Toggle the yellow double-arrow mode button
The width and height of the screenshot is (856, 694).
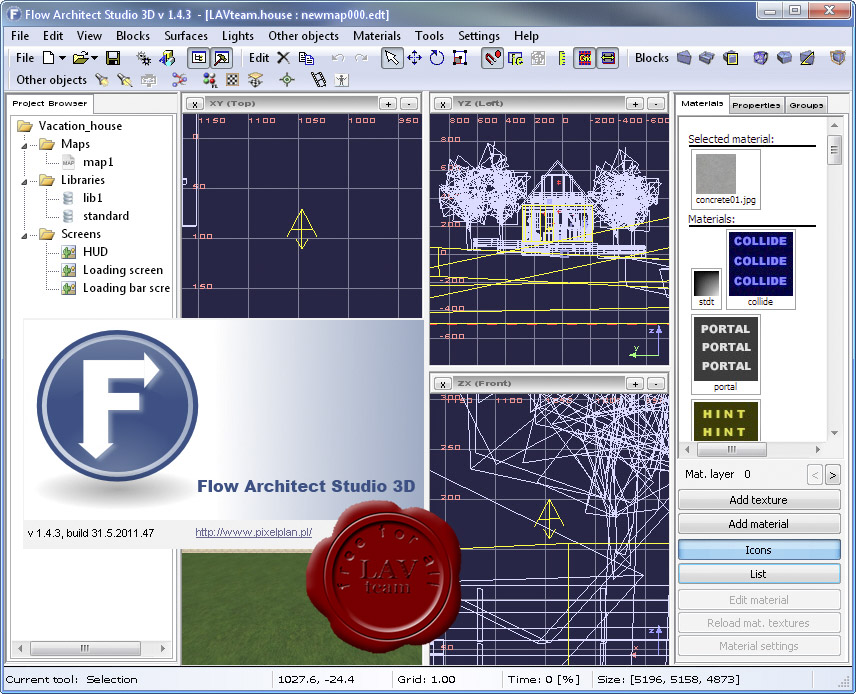(608, 58)
